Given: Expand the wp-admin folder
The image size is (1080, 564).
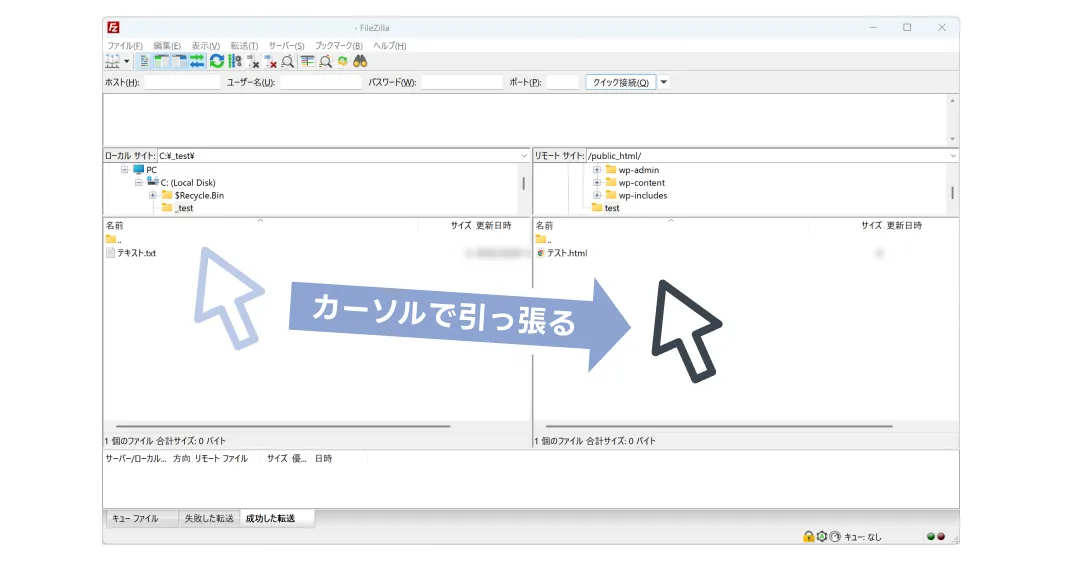Looking at the screenshot, I should pos(597,170).
